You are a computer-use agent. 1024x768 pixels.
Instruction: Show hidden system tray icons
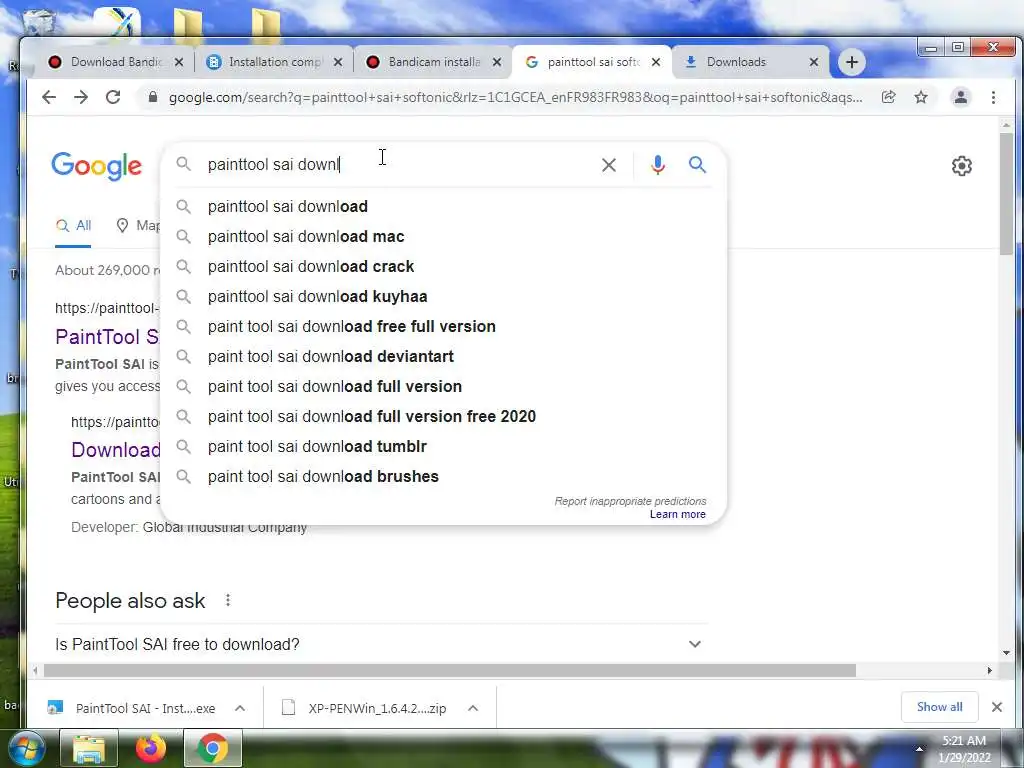pyautogui.click(x=919, y=749)
